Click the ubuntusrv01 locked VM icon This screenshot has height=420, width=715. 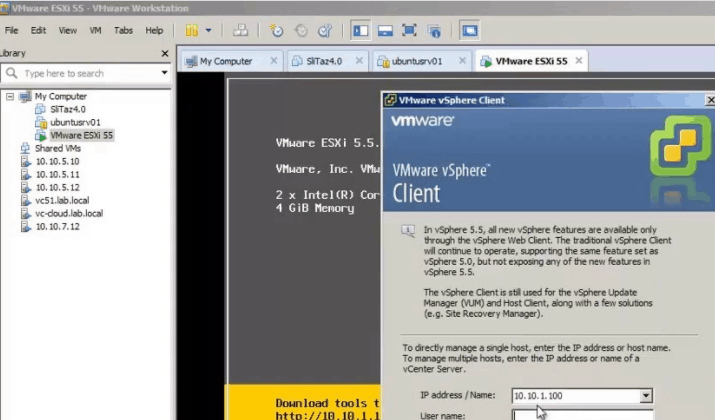tap(41, 122)
